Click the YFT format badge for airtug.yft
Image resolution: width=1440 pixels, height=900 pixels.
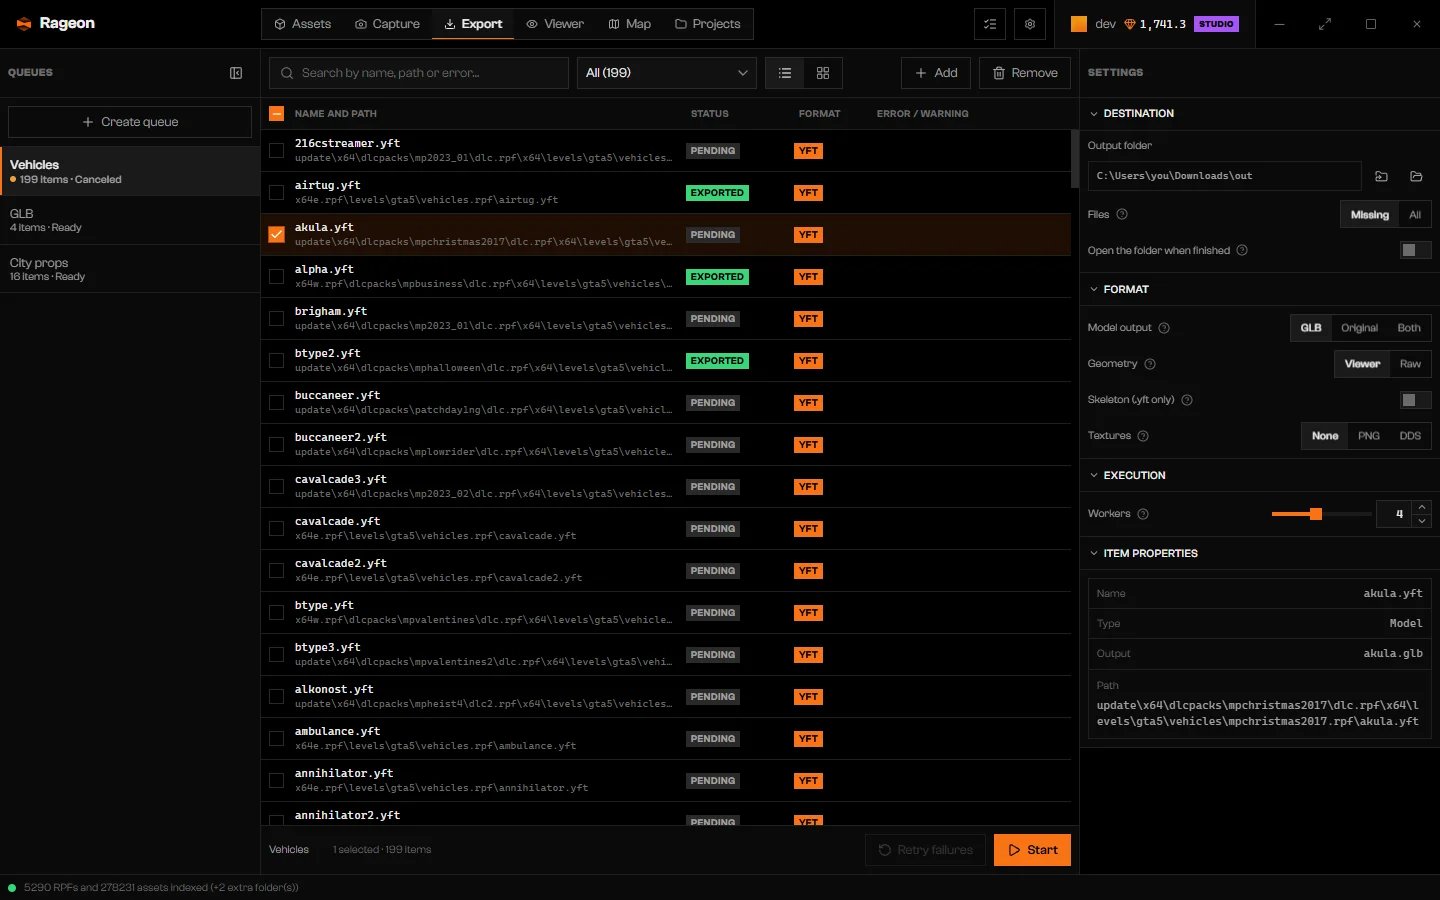(808, 193)
